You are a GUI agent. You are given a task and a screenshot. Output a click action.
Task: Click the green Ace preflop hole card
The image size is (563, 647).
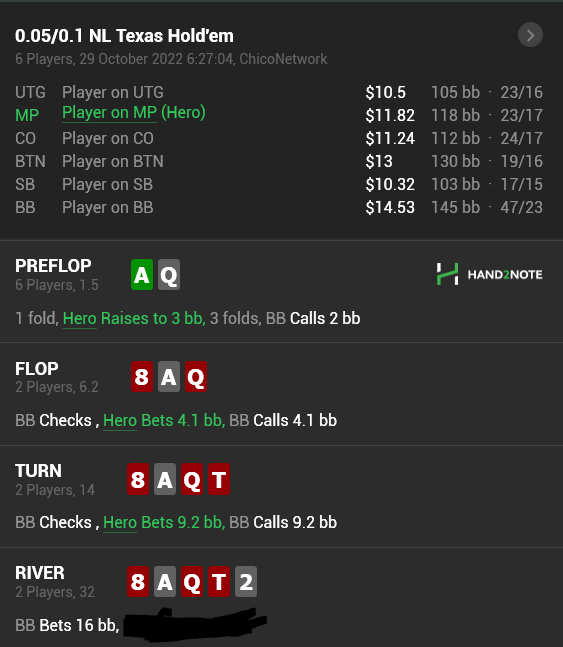[x=142, y=274]
